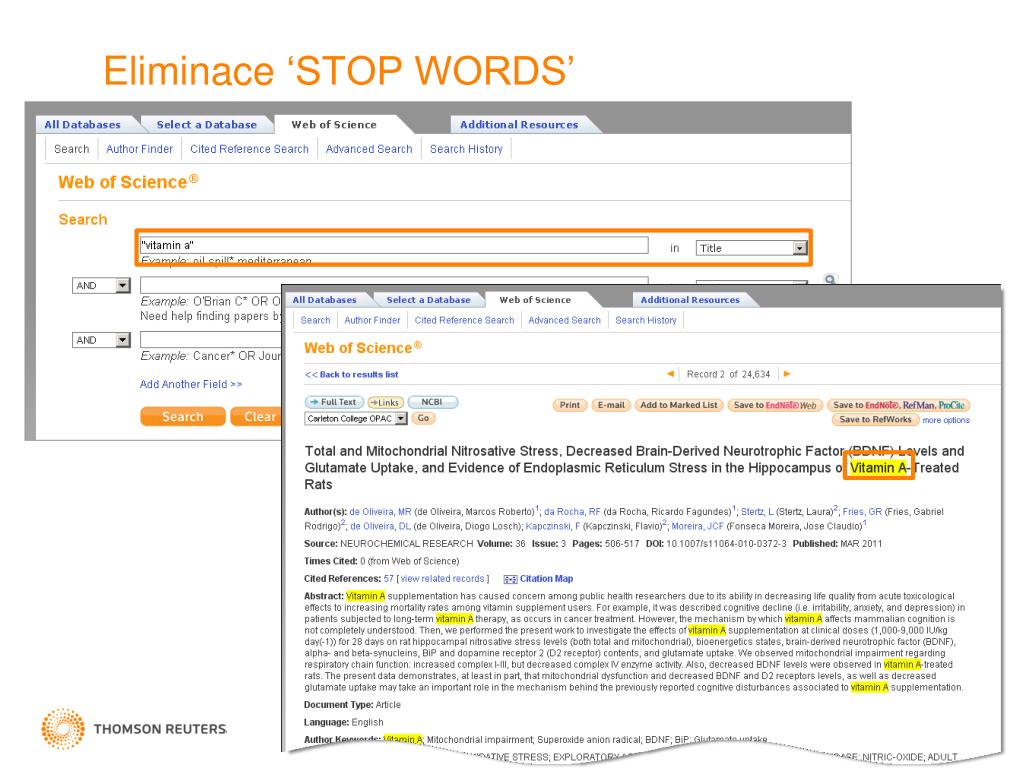Click Search link in record window submenu
Screen dimensions: 1024x768
[315, 320]
